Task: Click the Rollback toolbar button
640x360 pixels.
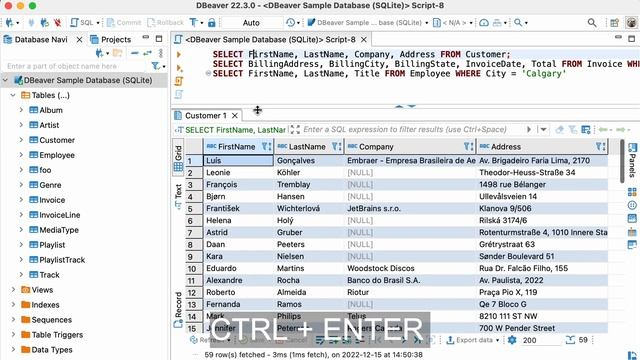Action: pyautogui.click(x=166, y=22)
